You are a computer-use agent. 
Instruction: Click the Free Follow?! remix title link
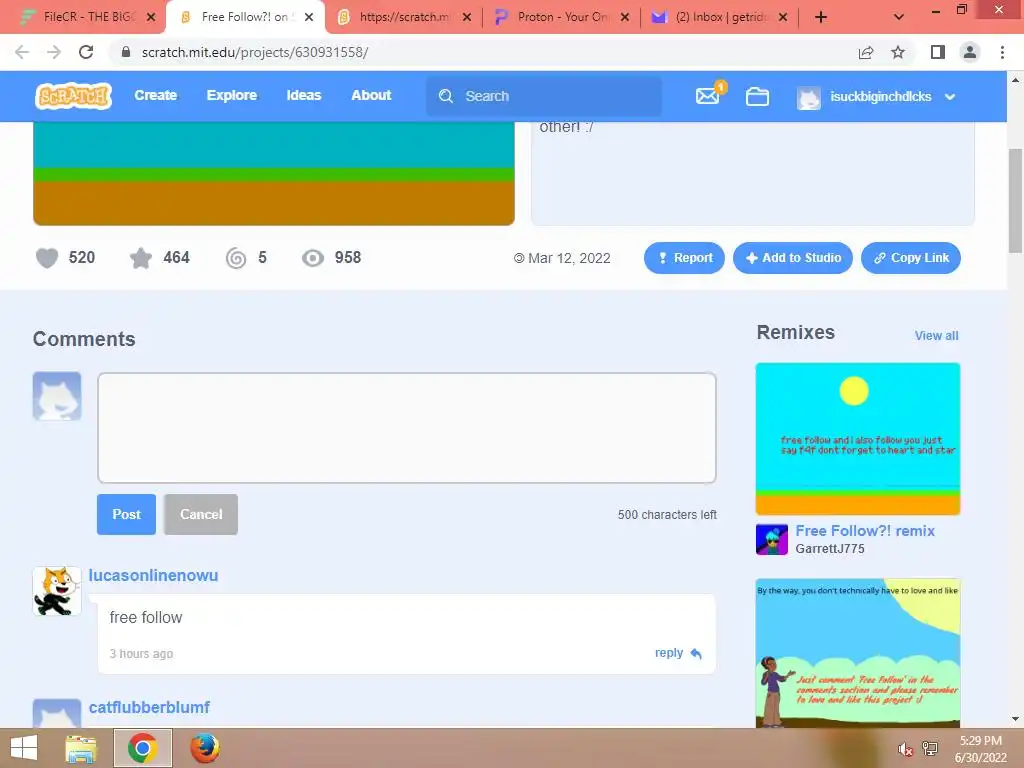tap(865, 531)
